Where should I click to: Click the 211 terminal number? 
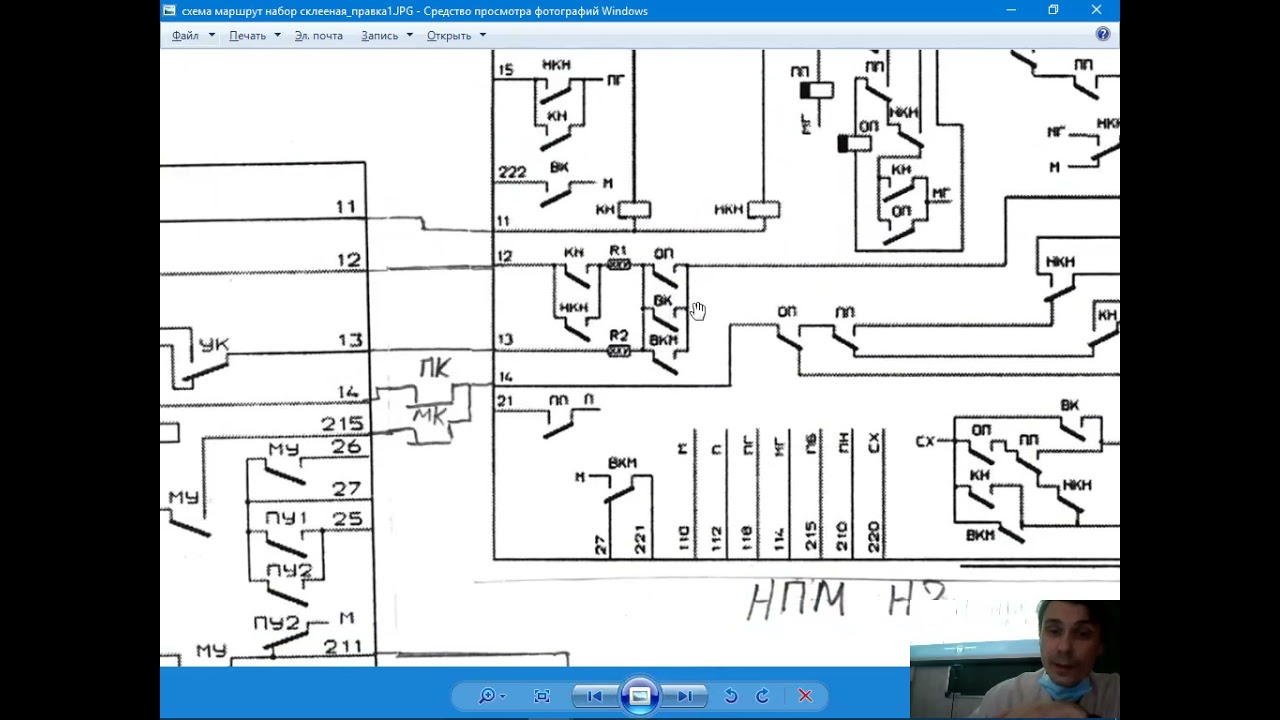343,646
